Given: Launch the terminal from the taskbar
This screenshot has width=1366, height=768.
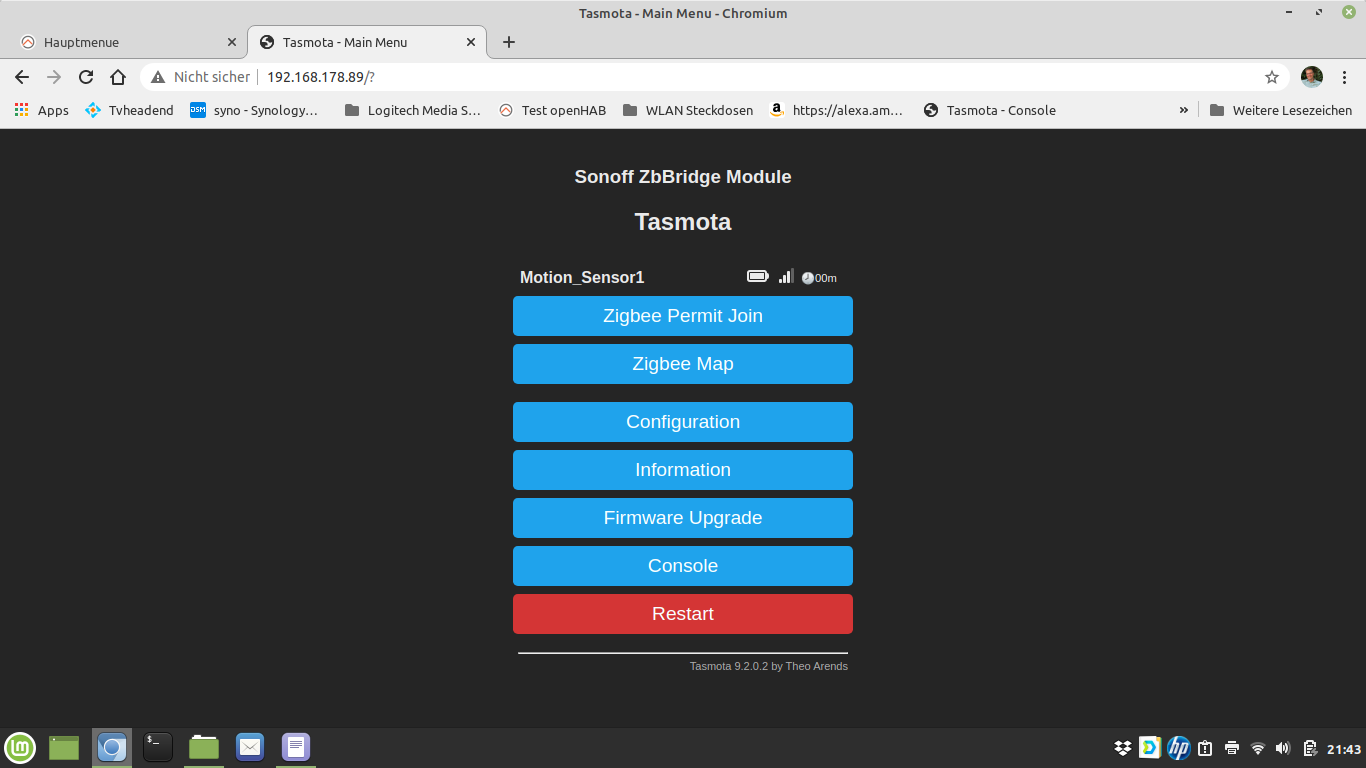Looking at the screenshot, I should (x=158, y=747).
